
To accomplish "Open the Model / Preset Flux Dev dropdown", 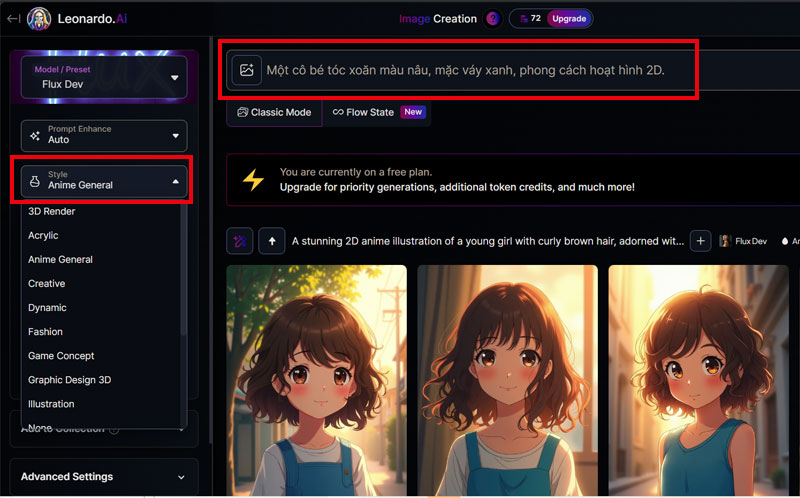I will (104, 77).
